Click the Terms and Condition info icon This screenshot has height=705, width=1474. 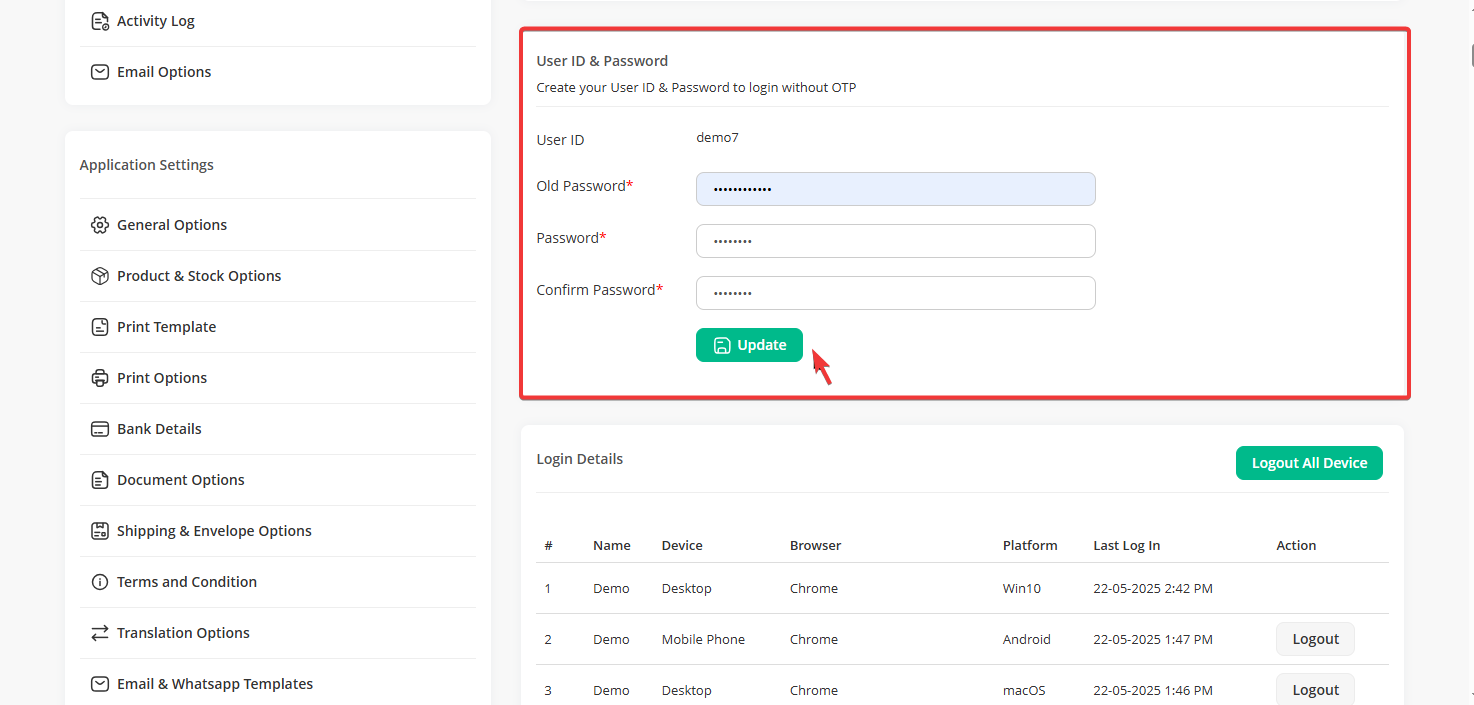pos(99,582)
